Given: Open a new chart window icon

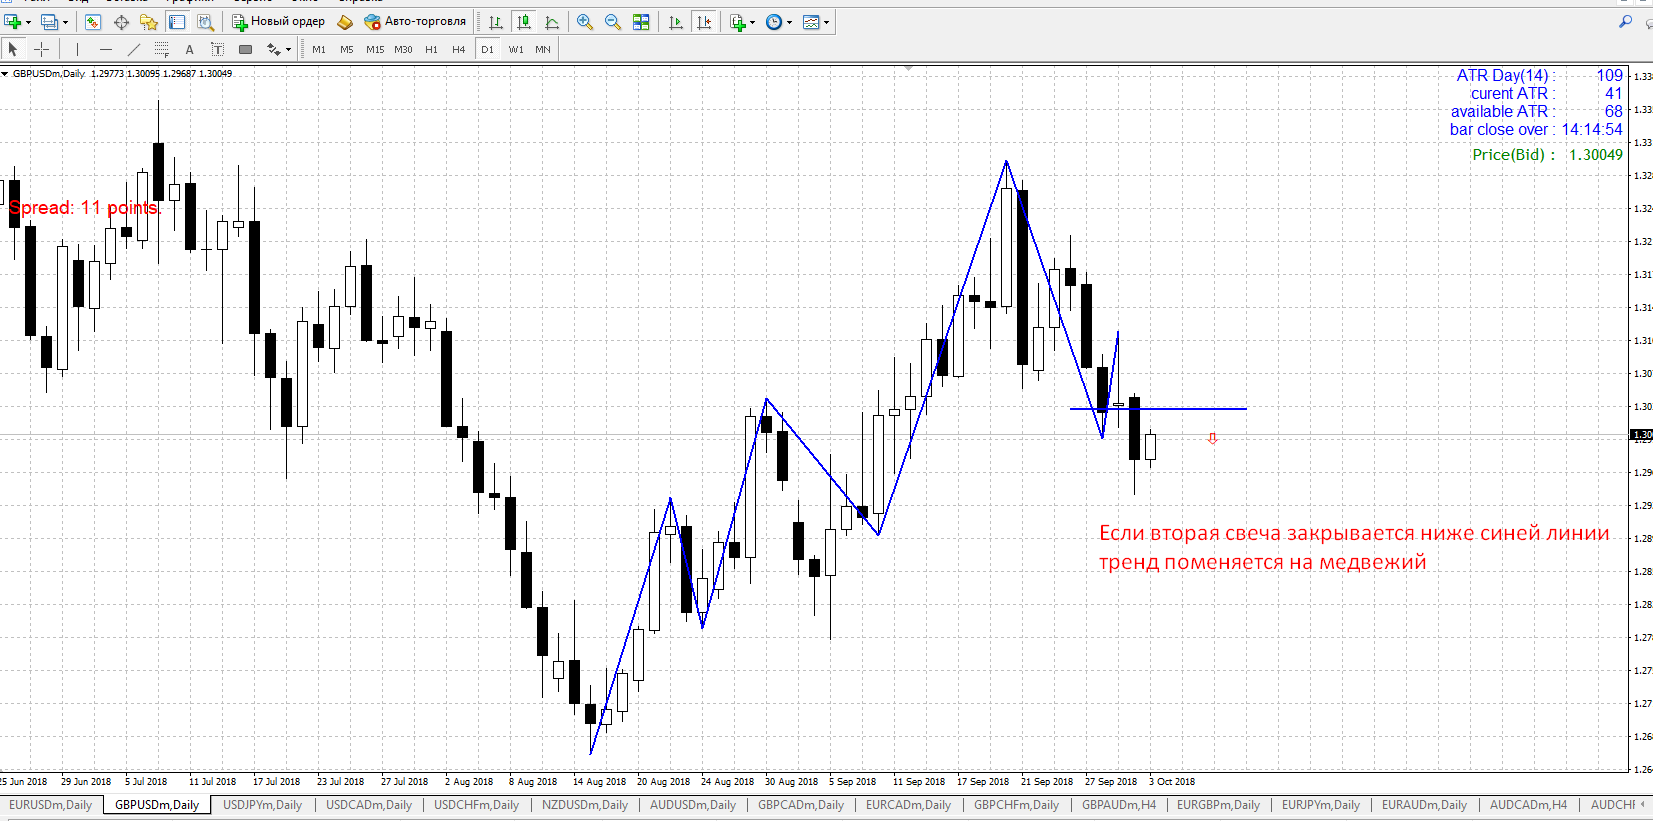Looking at the screenshot, I should 13,21.
